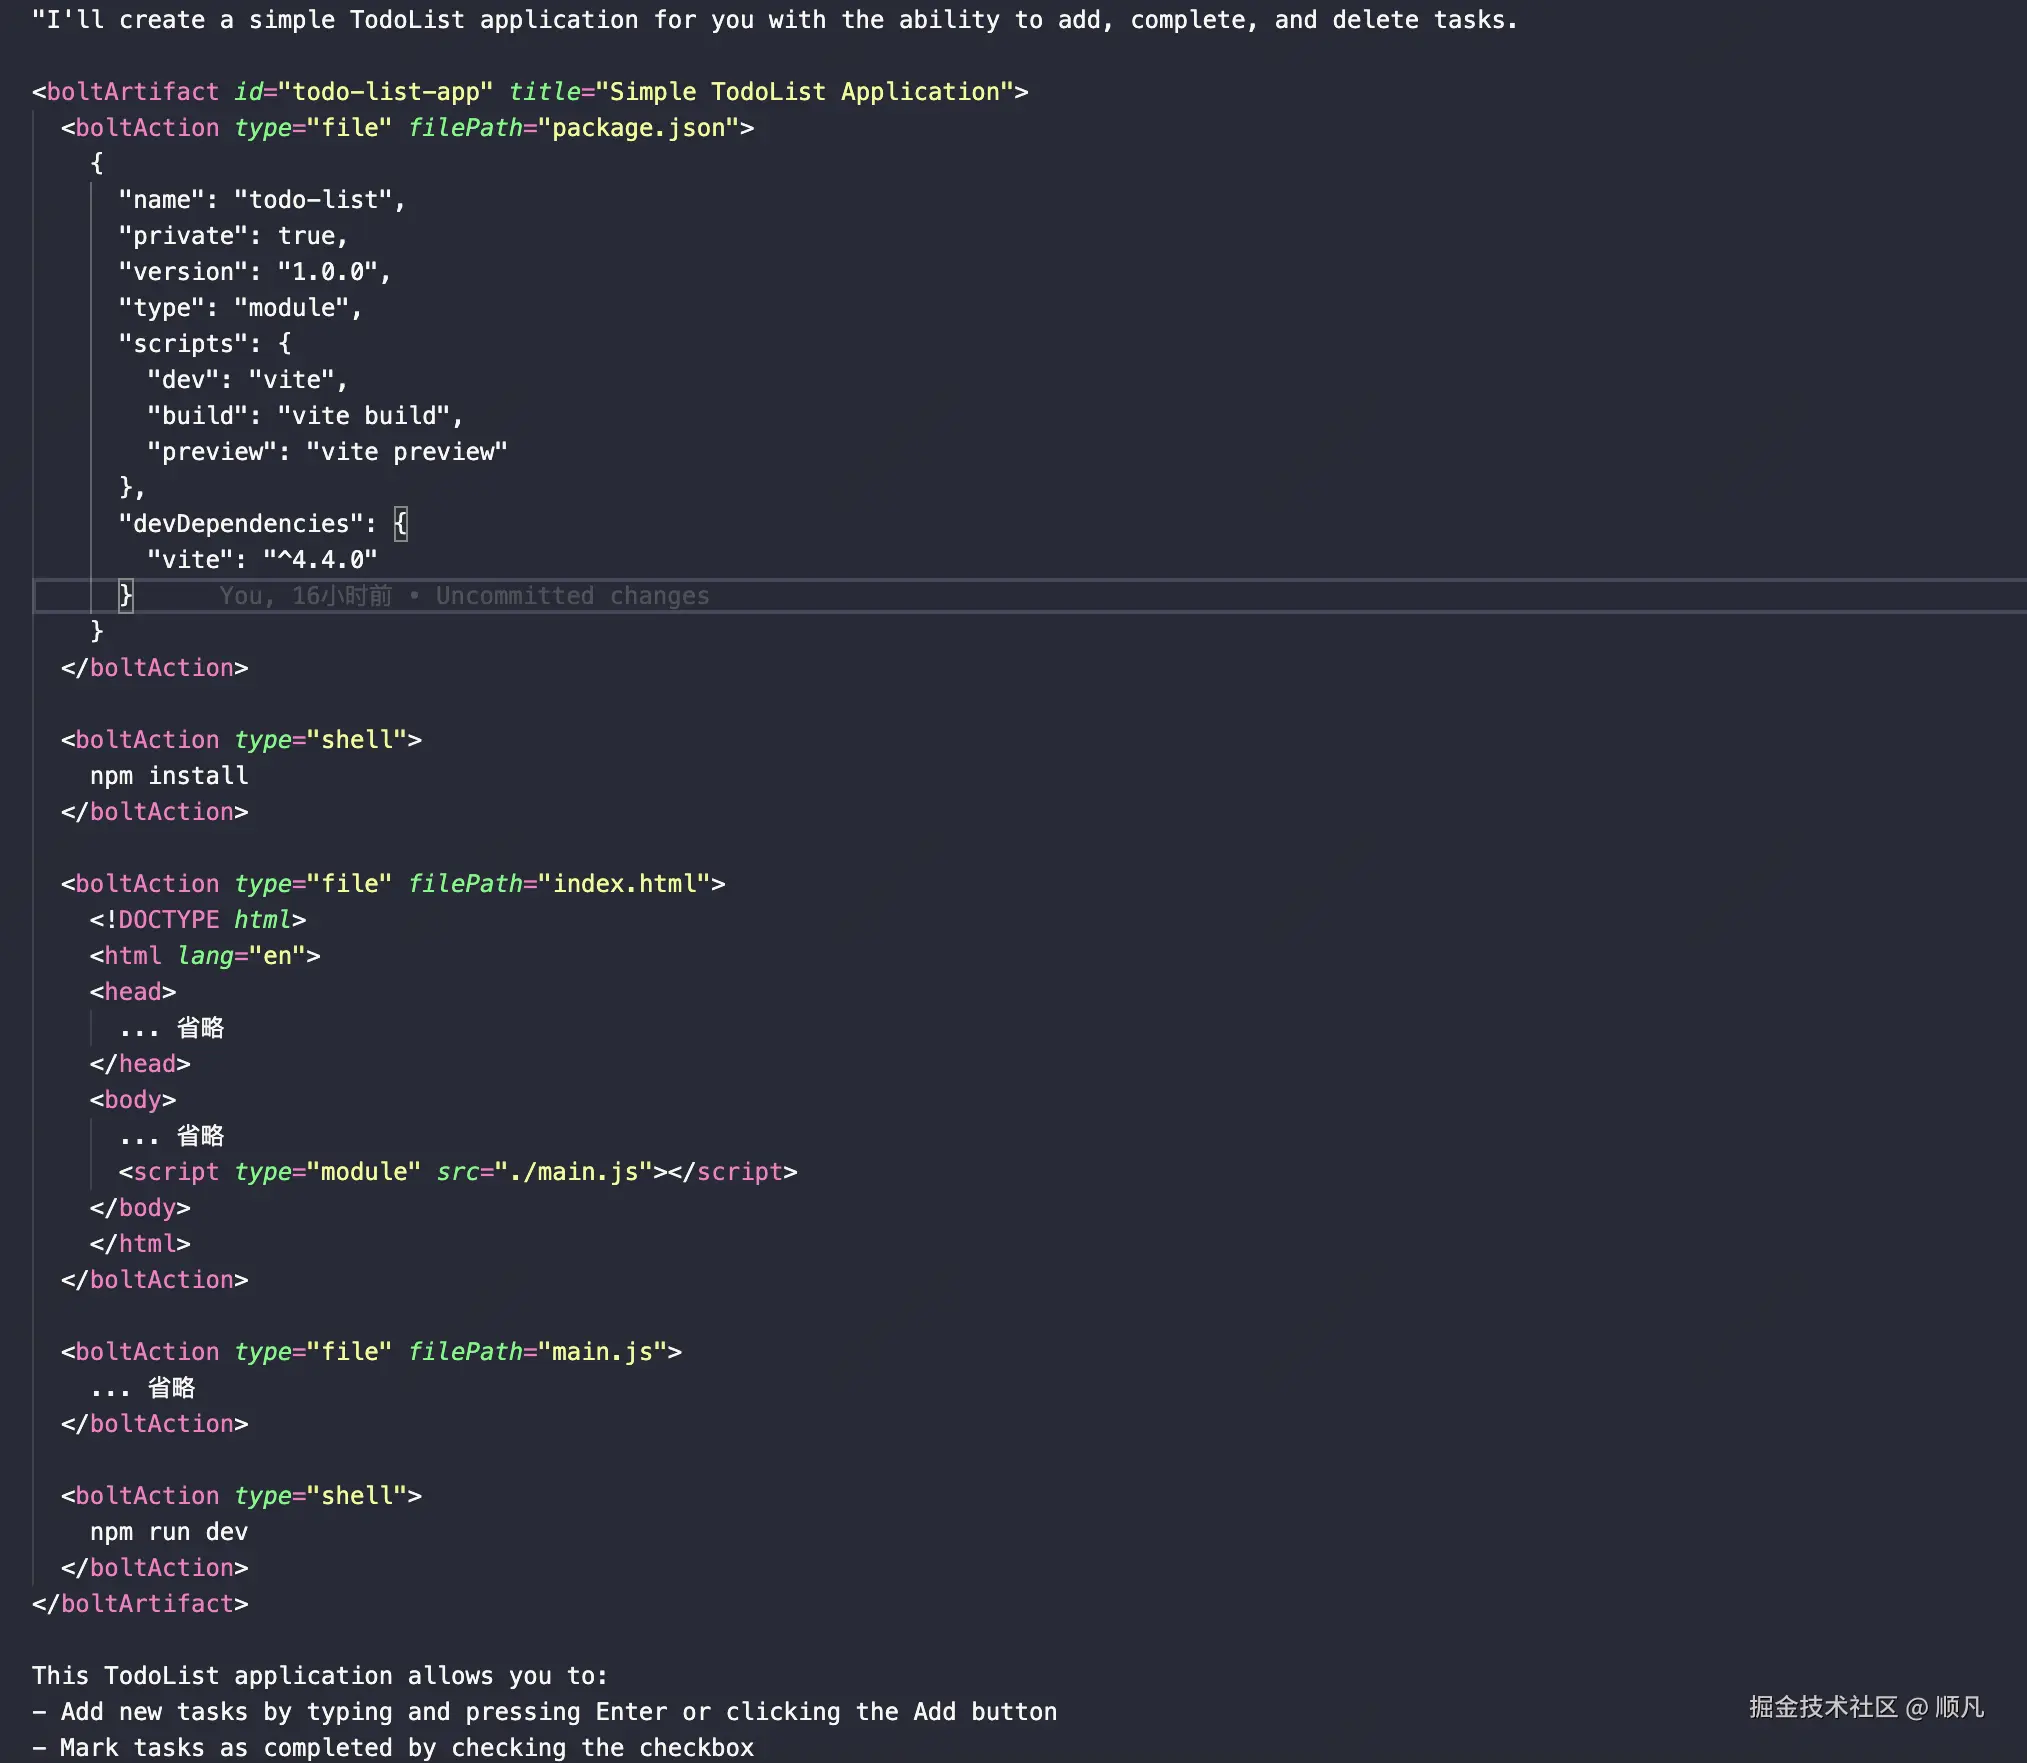Image resolution: width=2027 pixels, height=1763 pixels.
Task: Click the npm install shell command
Action: pyautogui.click(x=168, y=776)
